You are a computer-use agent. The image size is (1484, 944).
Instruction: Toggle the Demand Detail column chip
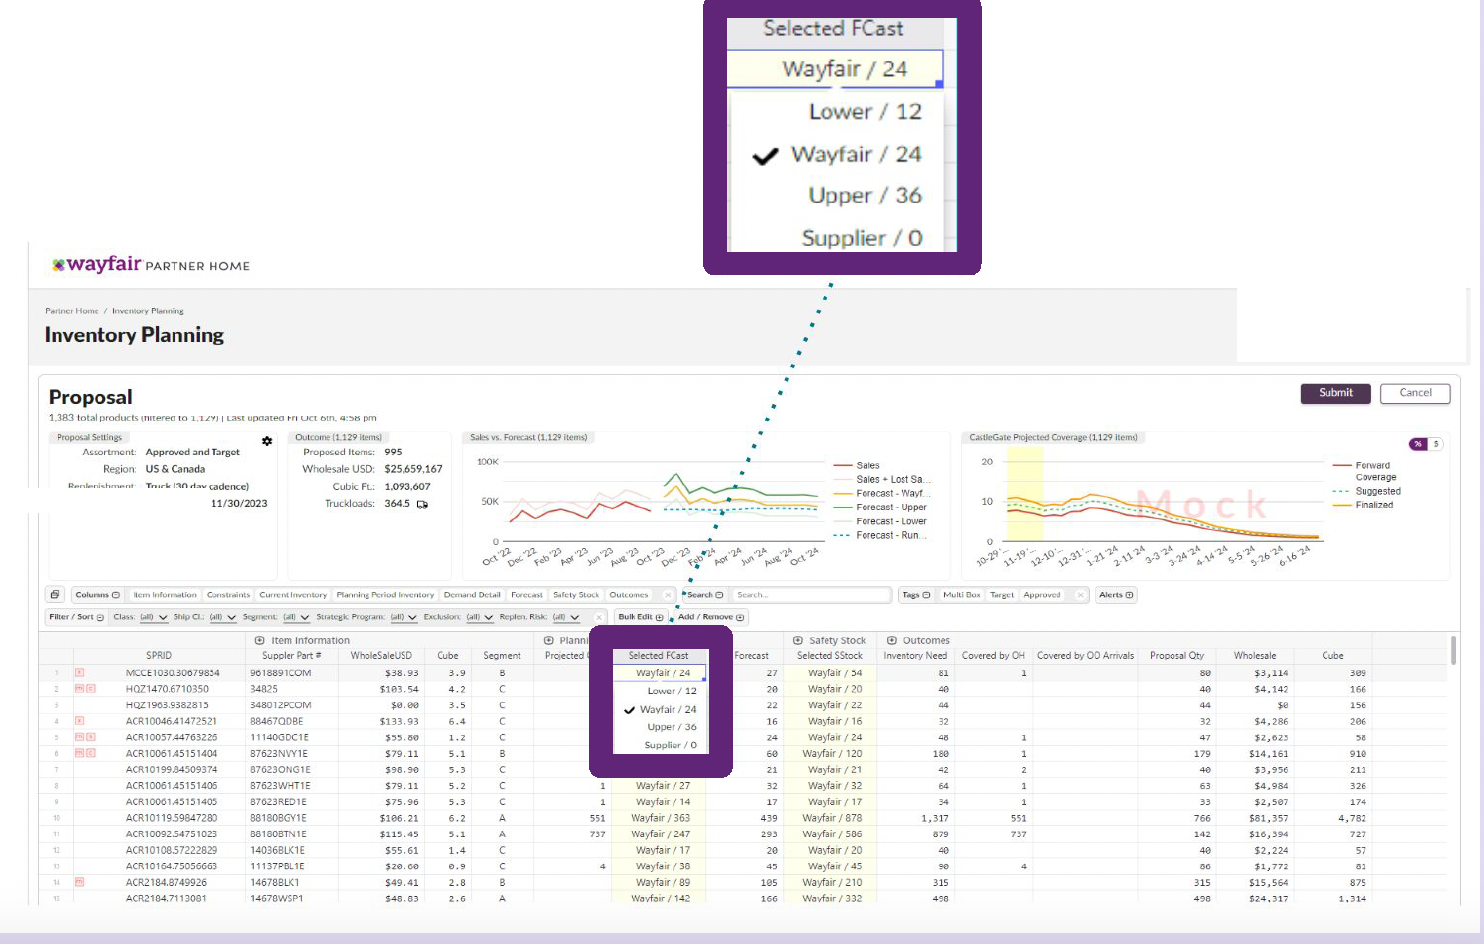pyautogui.click(x=472, y=595)
